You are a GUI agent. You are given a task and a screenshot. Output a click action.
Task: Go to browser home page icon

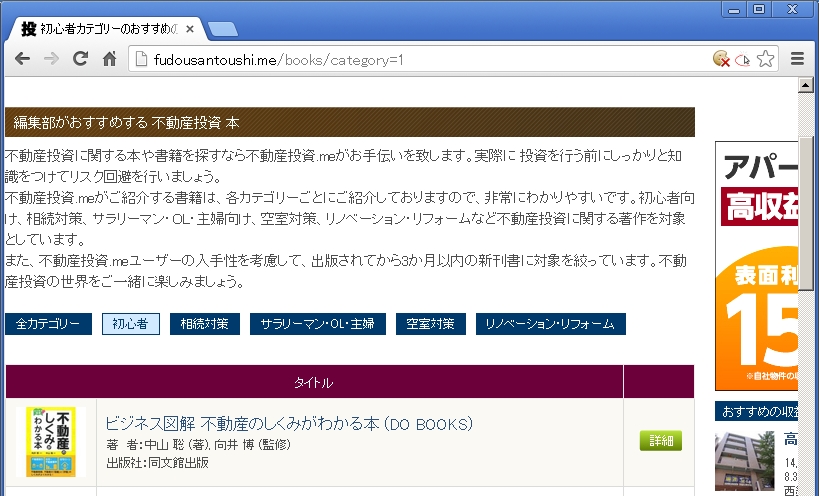110,59
